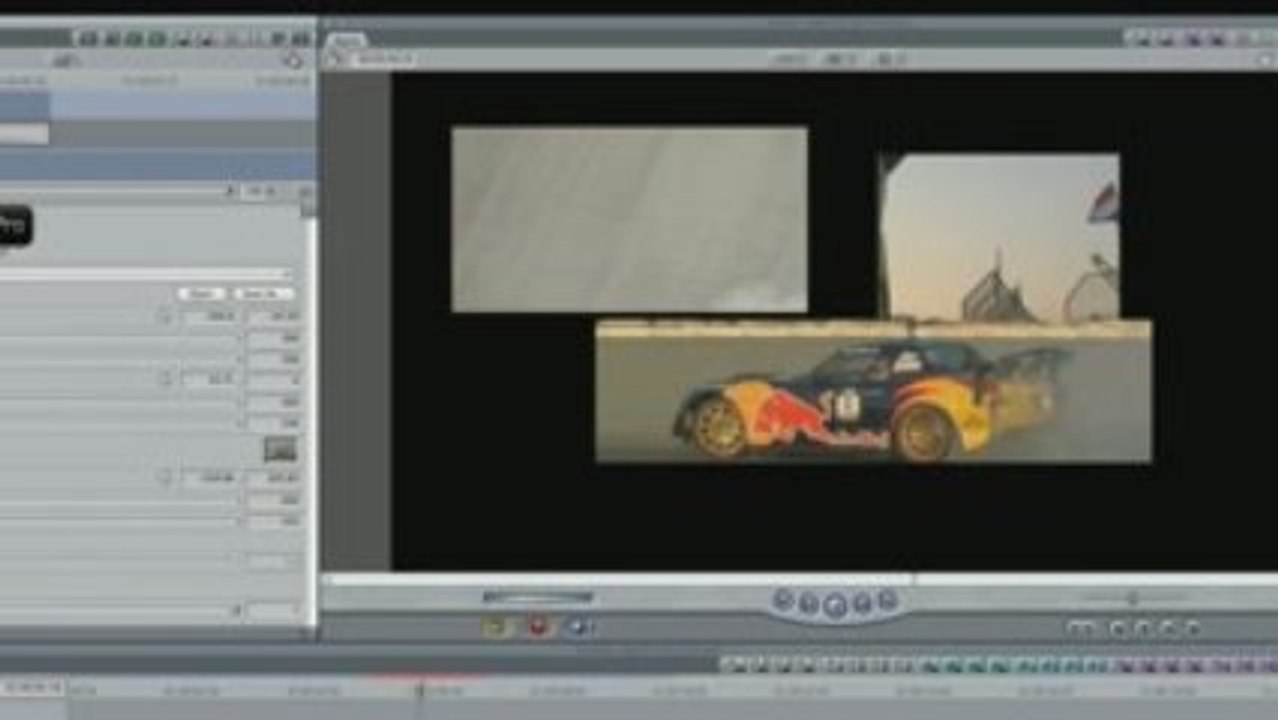Viewport: 1278px width, 720px height.
Task: Click the timecode field at Canvas top-left
Action: 385,60
